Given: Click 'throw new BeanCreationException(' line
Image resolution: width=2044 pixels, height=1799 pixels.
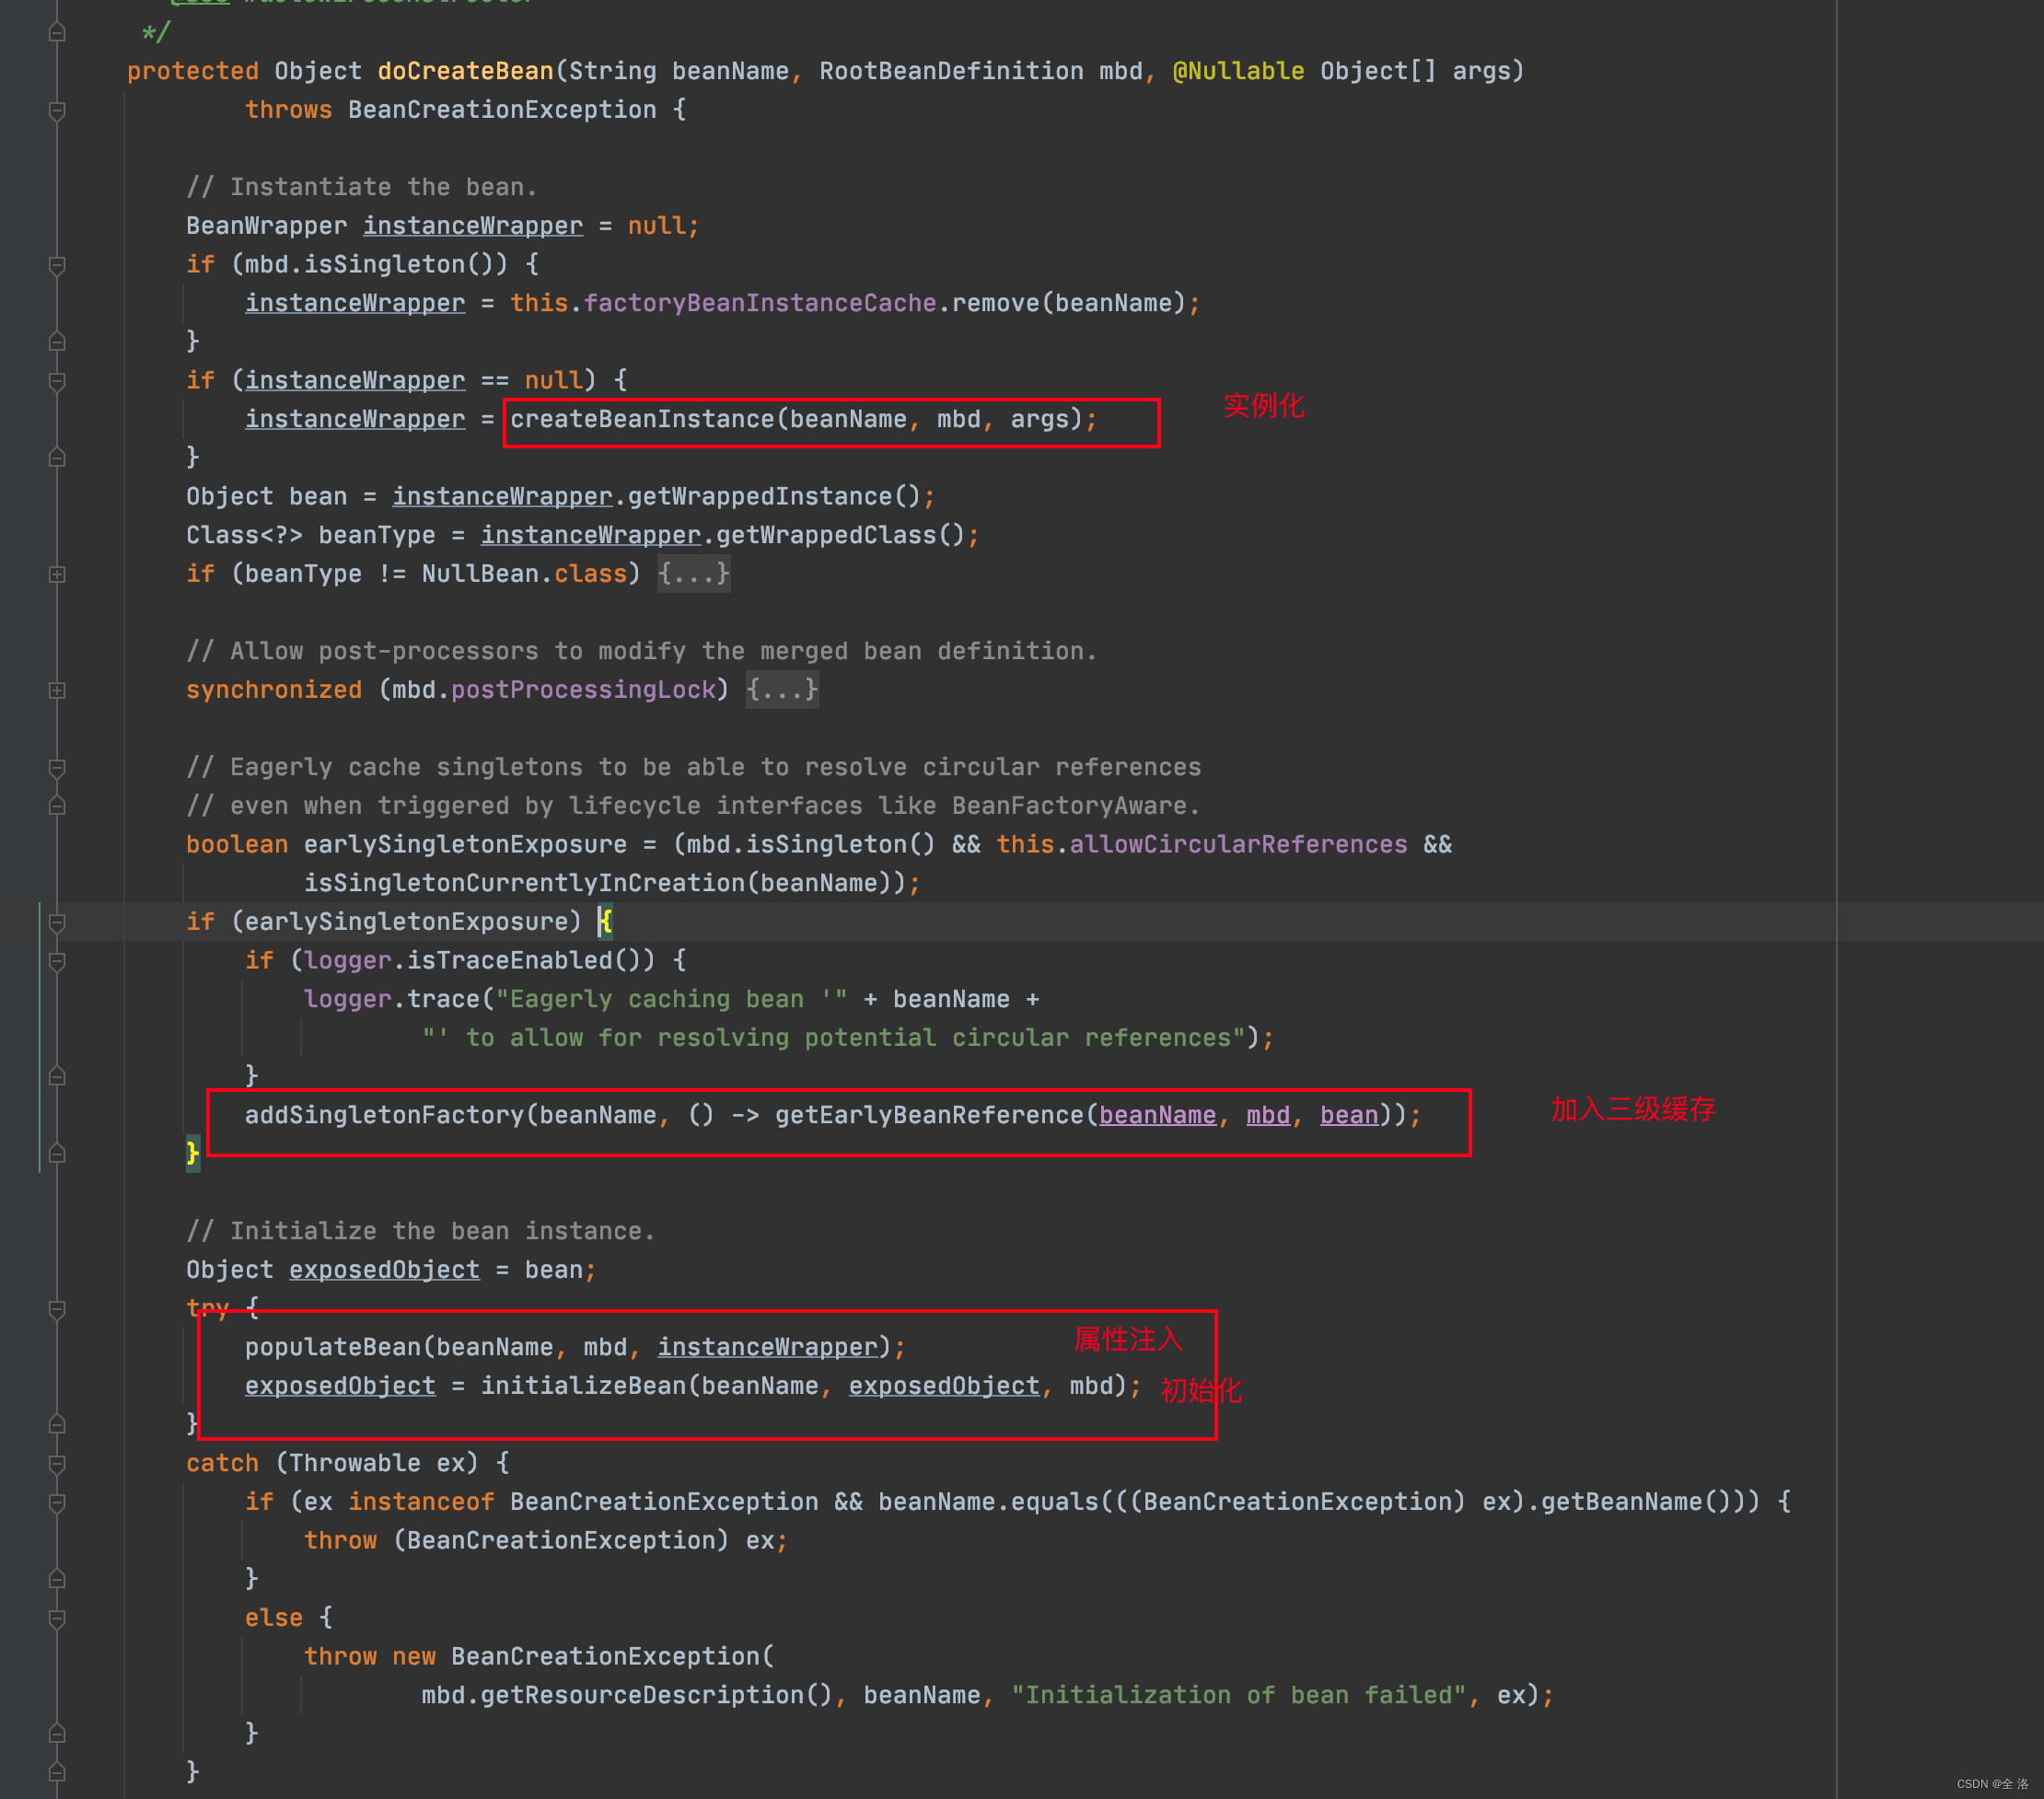Looking at the screenshot, I should click(x=539, y=1657).
